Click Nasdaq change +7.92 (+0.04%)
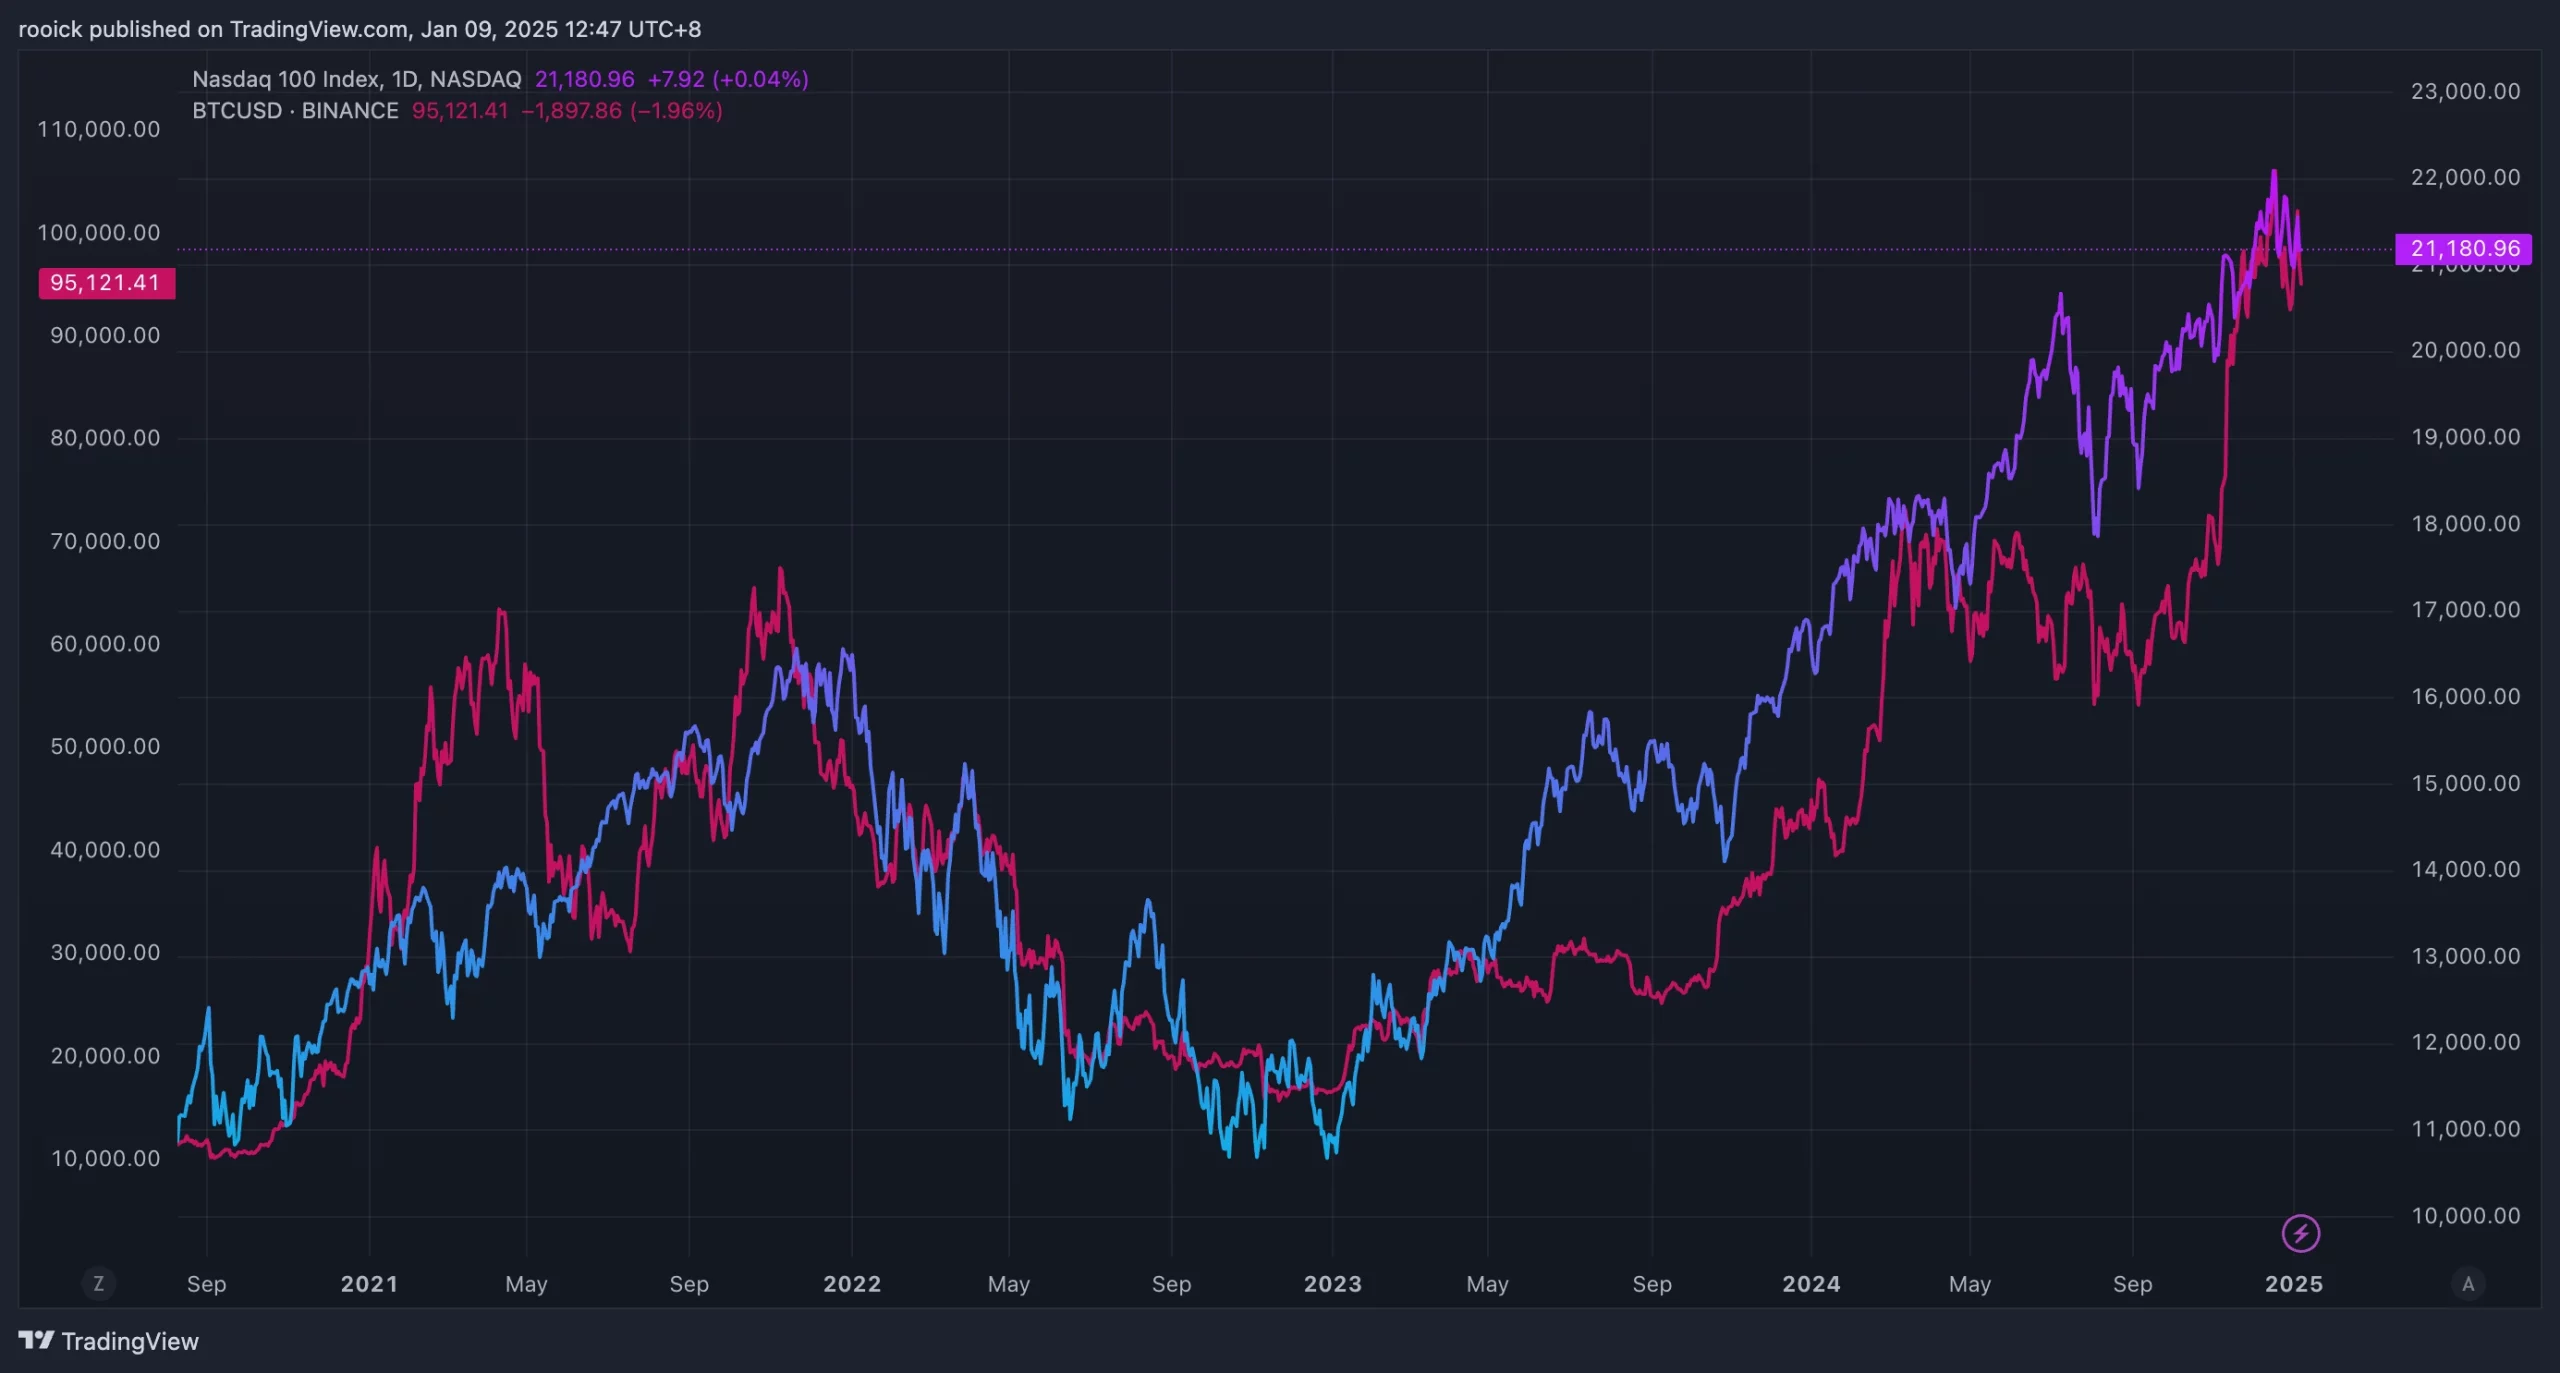Image resolution: width=2560 pixels, height=1373 pixels. [x=728, y=79]
